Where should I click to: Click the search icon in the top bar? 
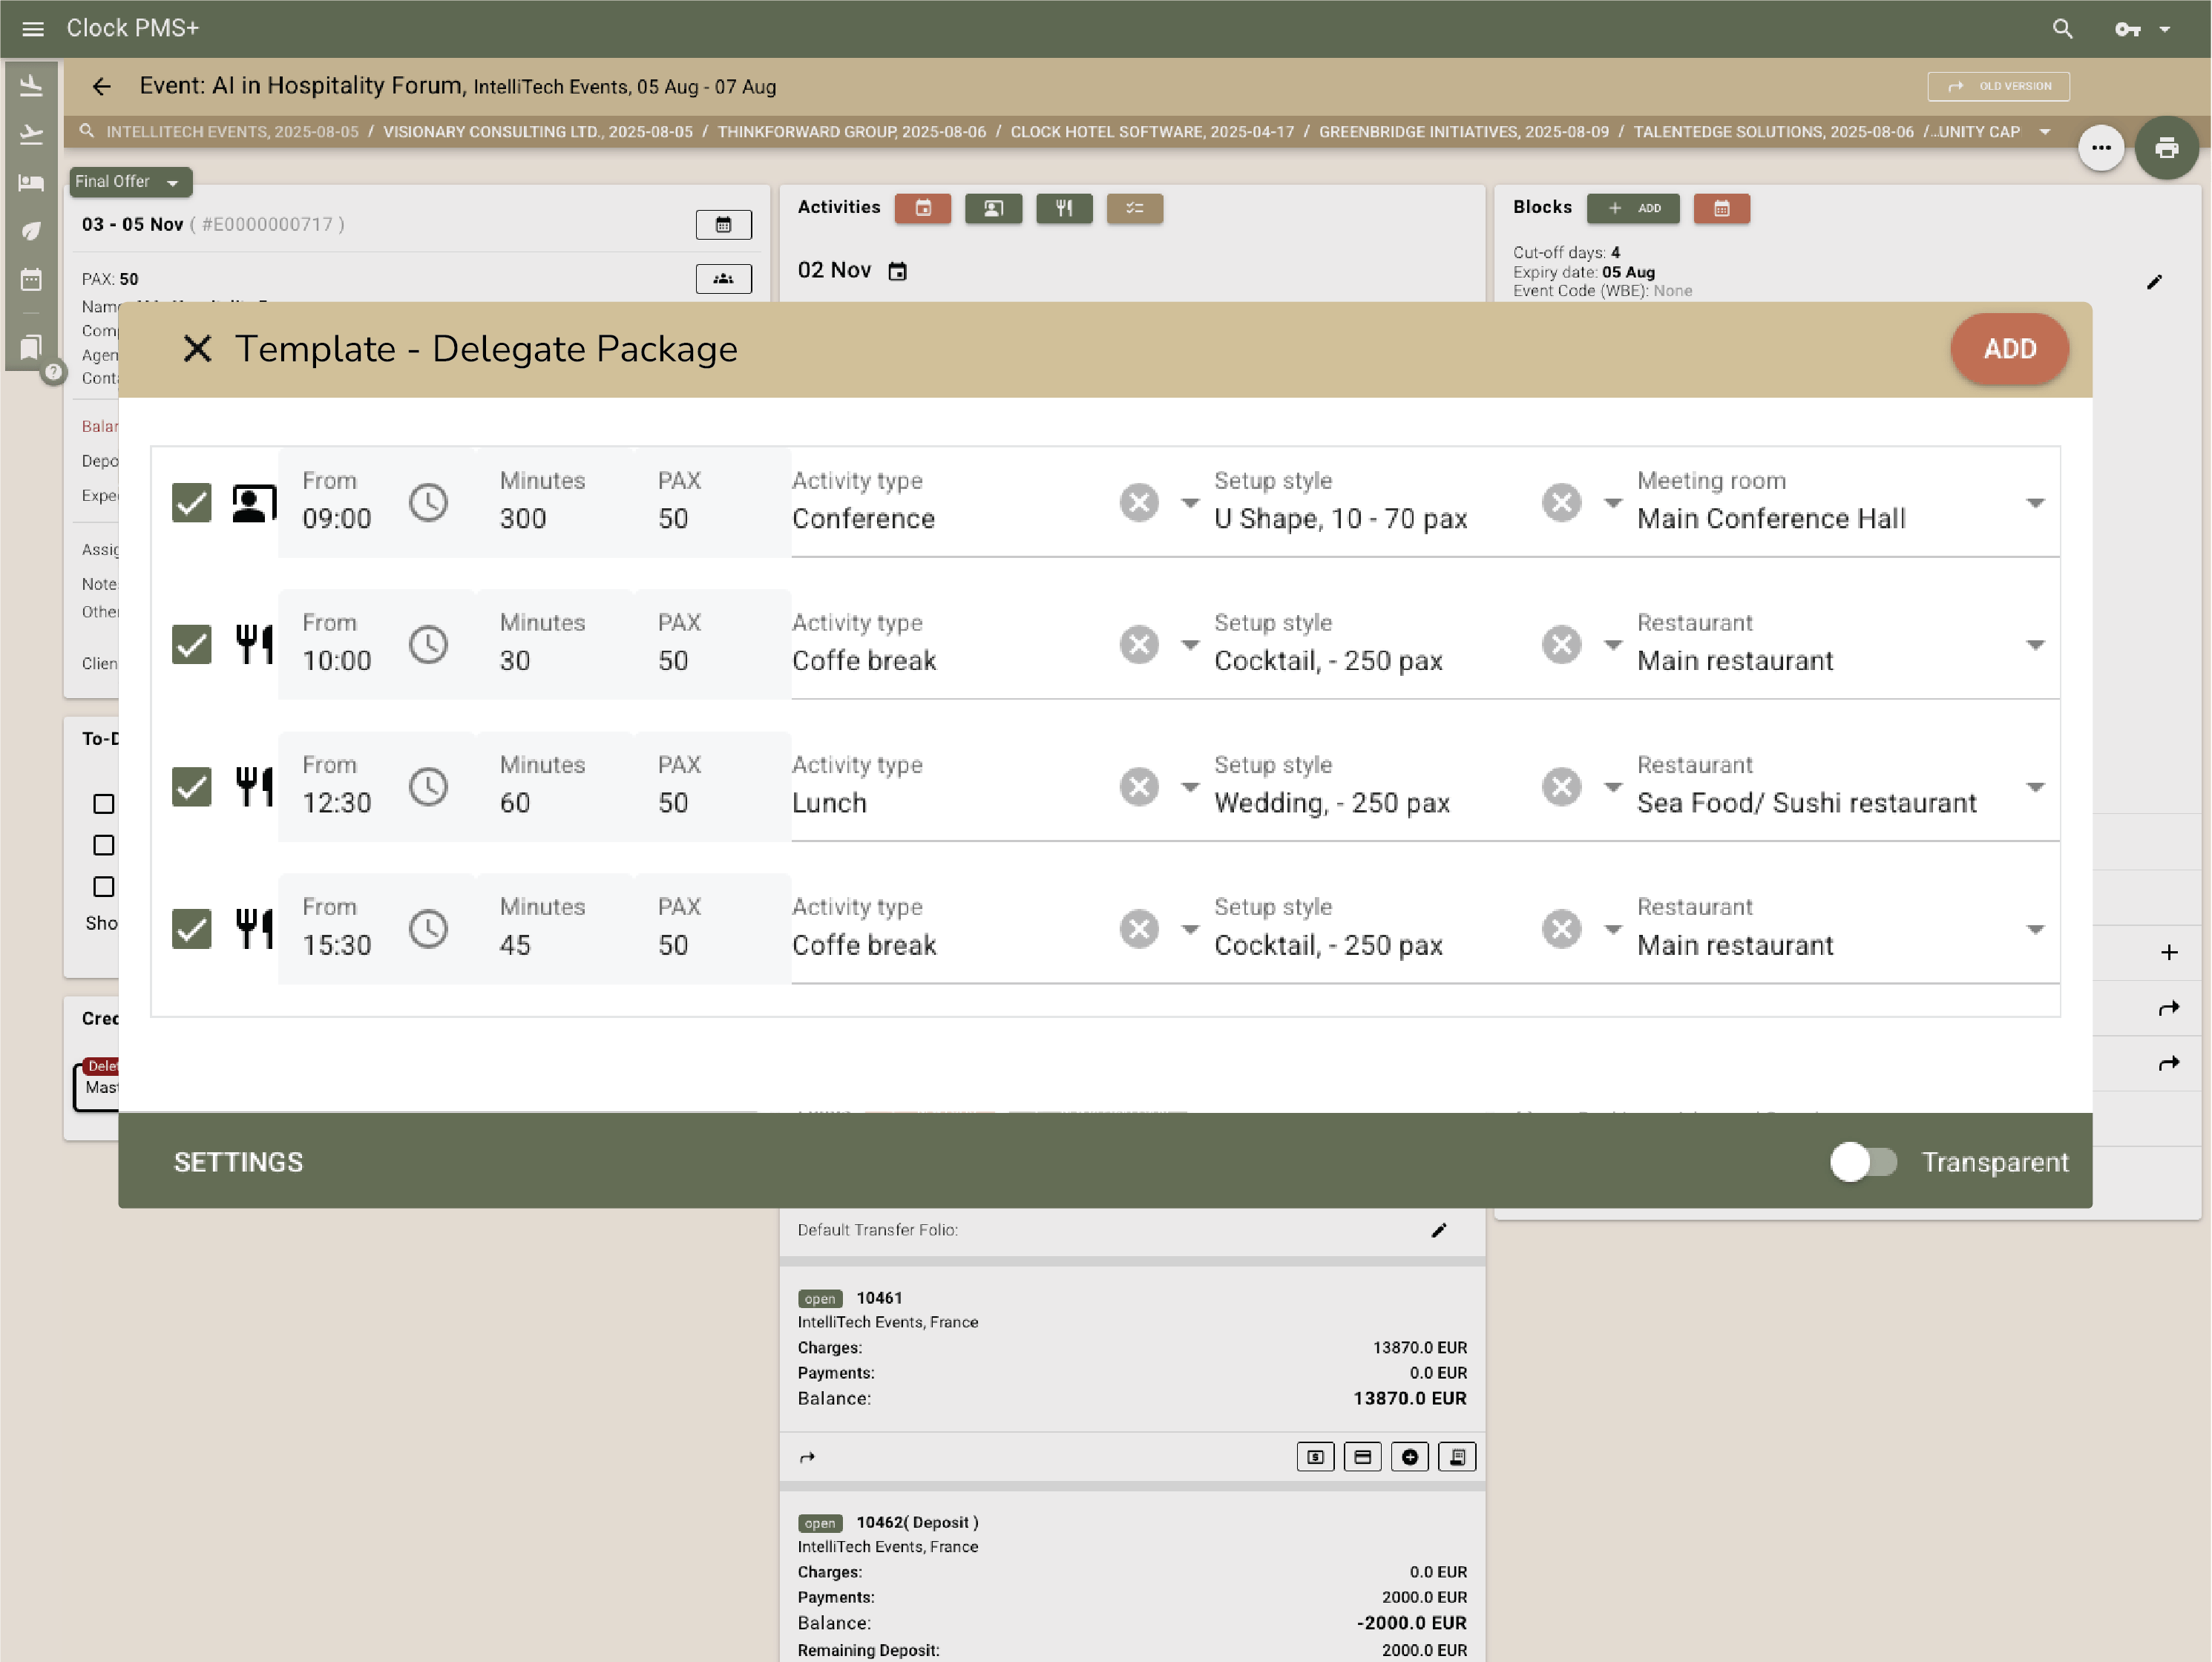pyautogui.click(x=2061, y=28)
